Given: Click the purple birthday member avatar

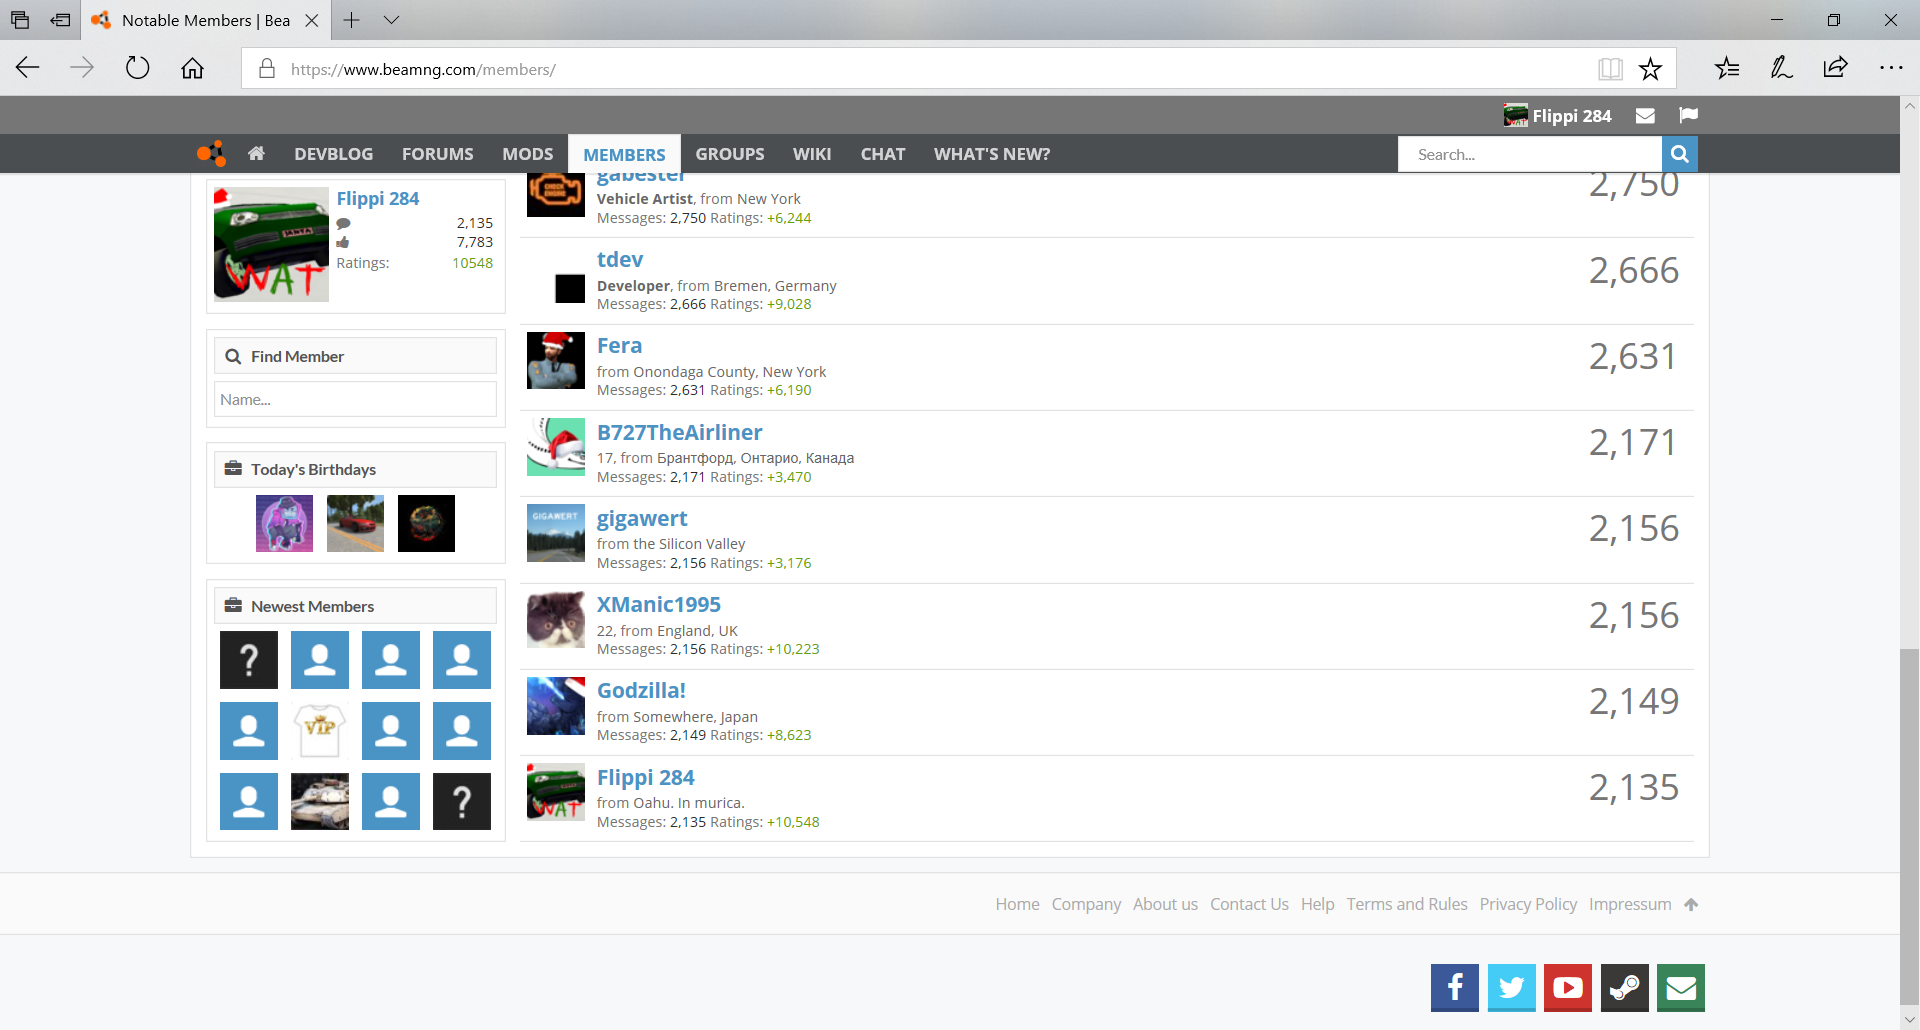Looking at the screenshot, I should tap(284, 523).
